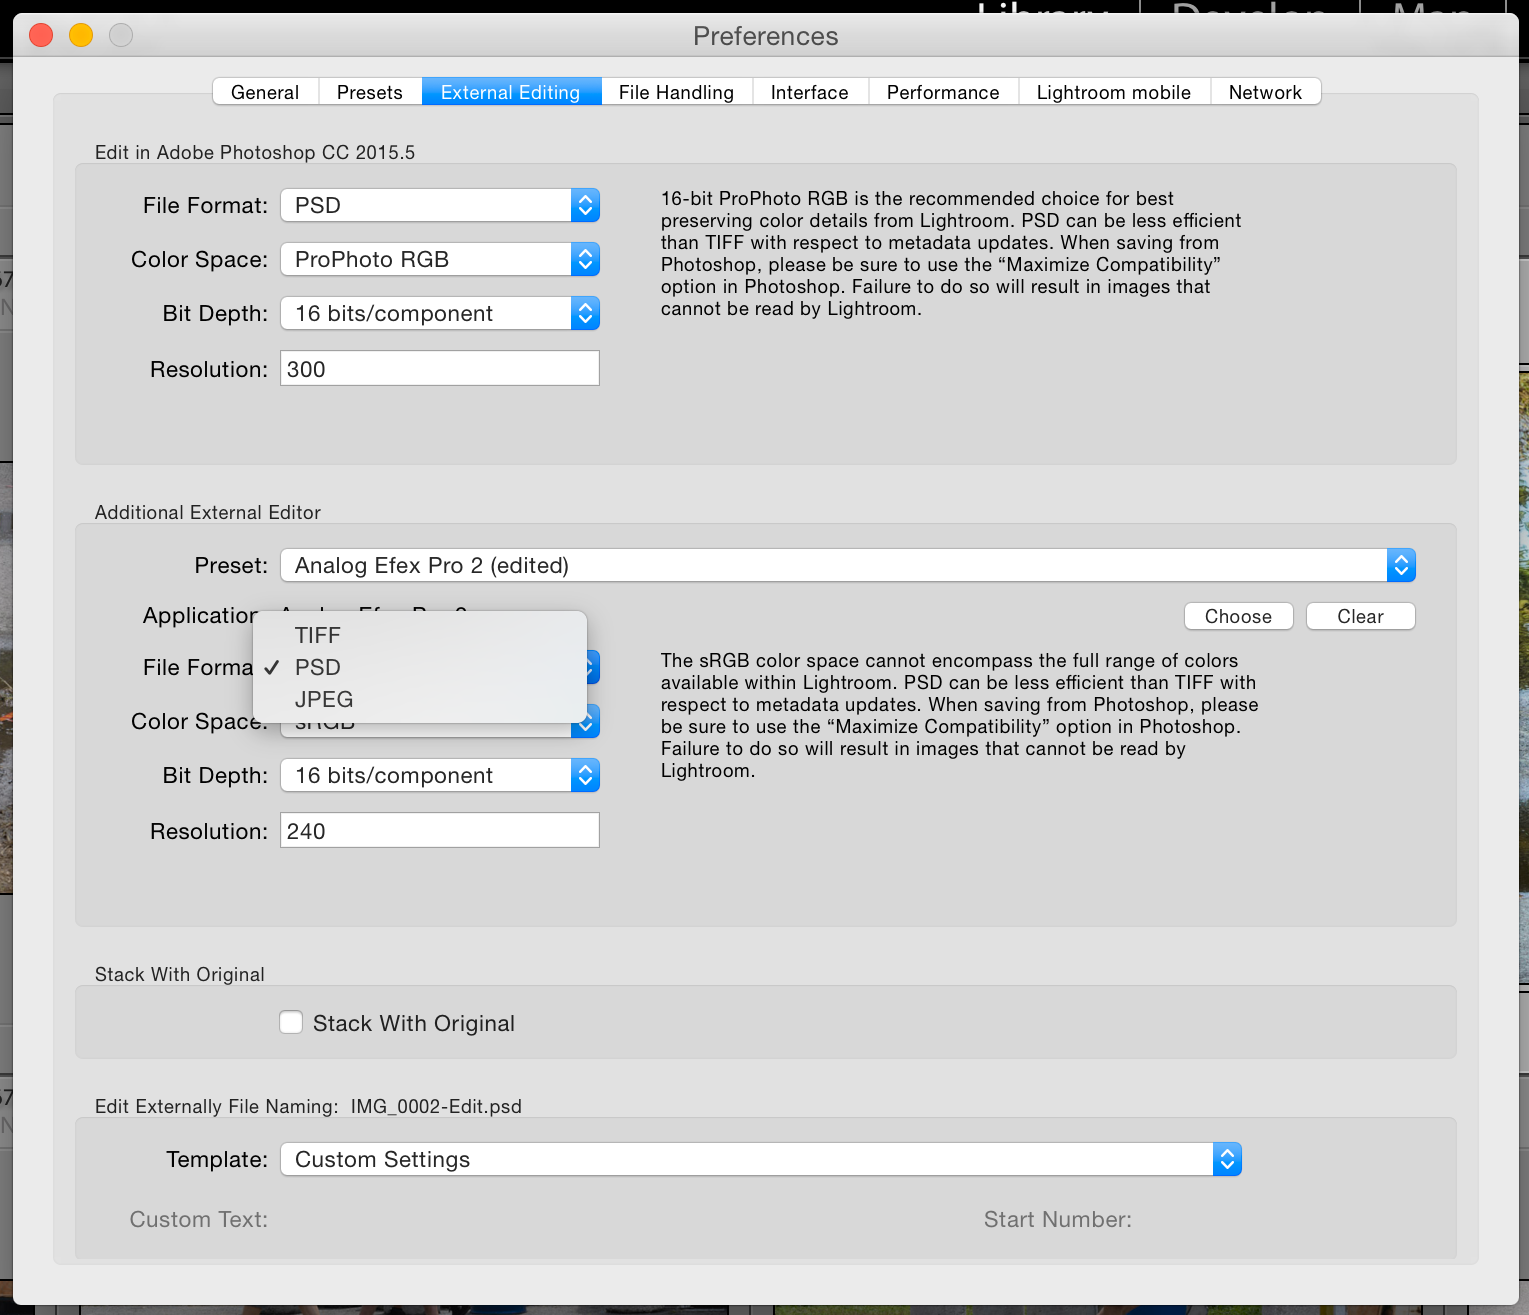Expand the Custom Settings template dropdown
Viewport: 1529px width, 1315px height.
click(760, 1159)
